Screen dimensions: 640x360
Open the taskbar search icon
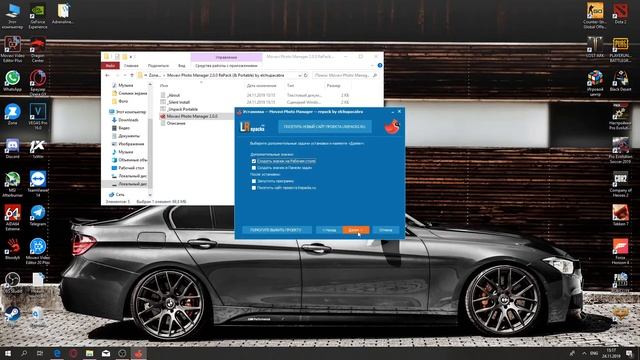pyautogui.click(x=24, y=353)
